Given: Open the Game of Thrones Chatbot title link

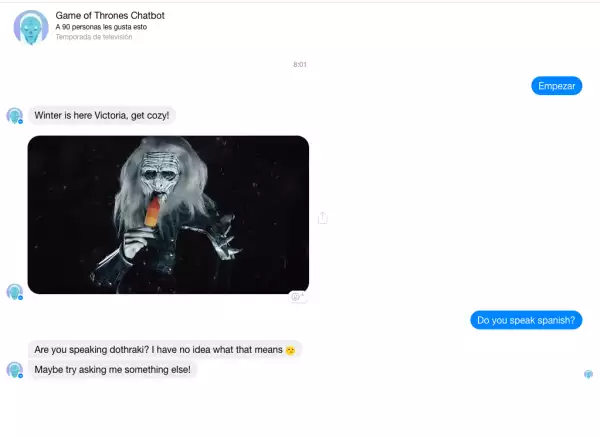Looking at the screenshot, I should [110, 16].
